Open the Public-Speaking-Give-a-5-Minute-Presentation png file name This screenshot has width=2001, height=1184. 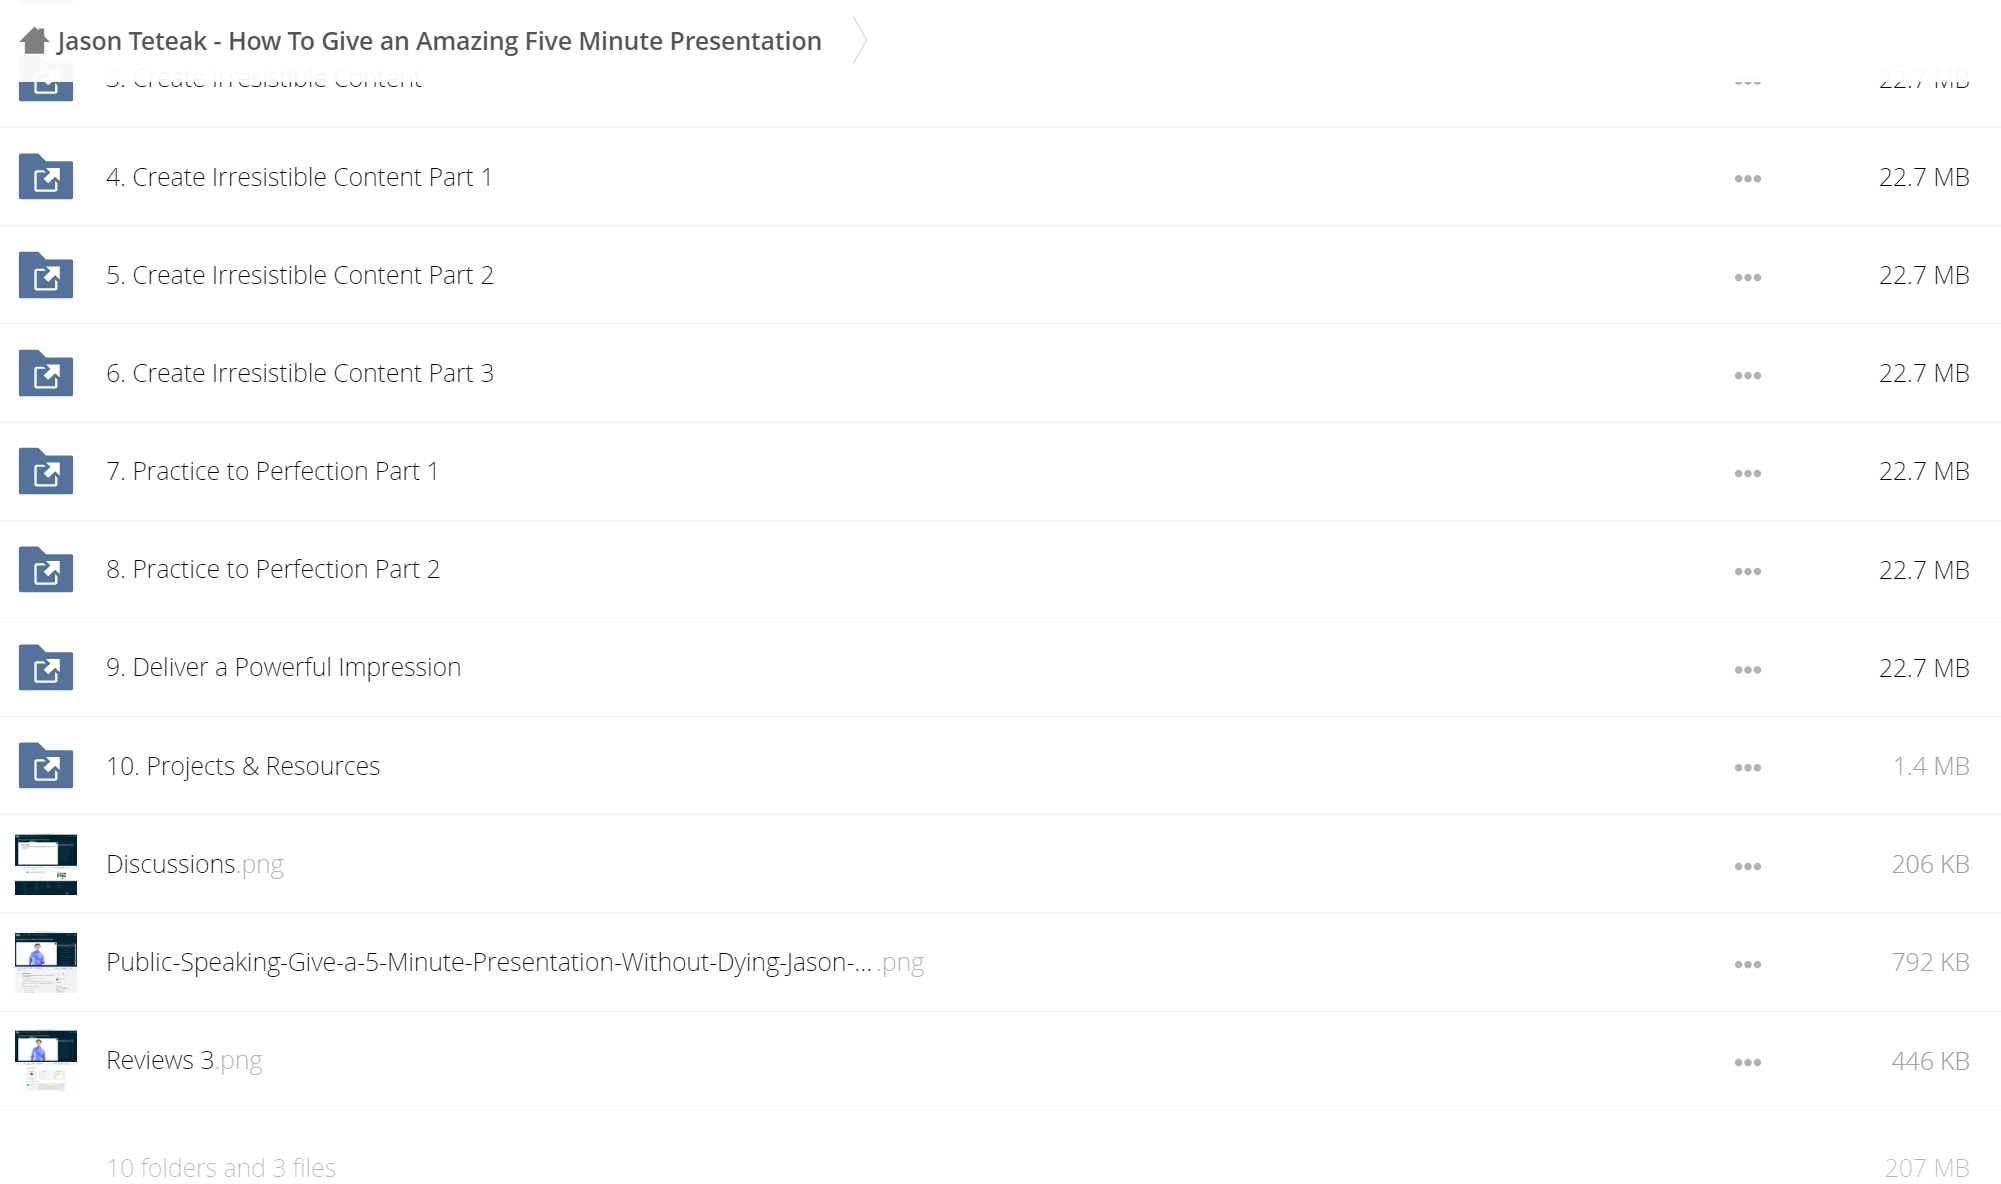(515, 962)
